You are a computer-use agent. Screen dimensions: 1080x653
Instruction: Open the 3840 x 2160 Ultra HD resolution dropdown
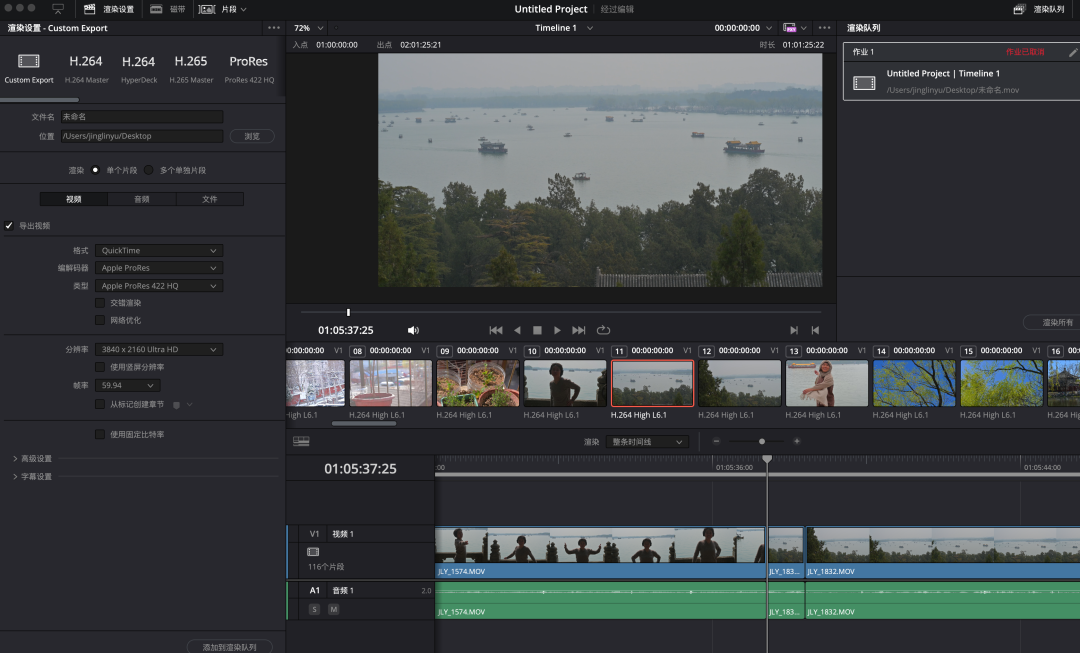(x=159, y=349)
